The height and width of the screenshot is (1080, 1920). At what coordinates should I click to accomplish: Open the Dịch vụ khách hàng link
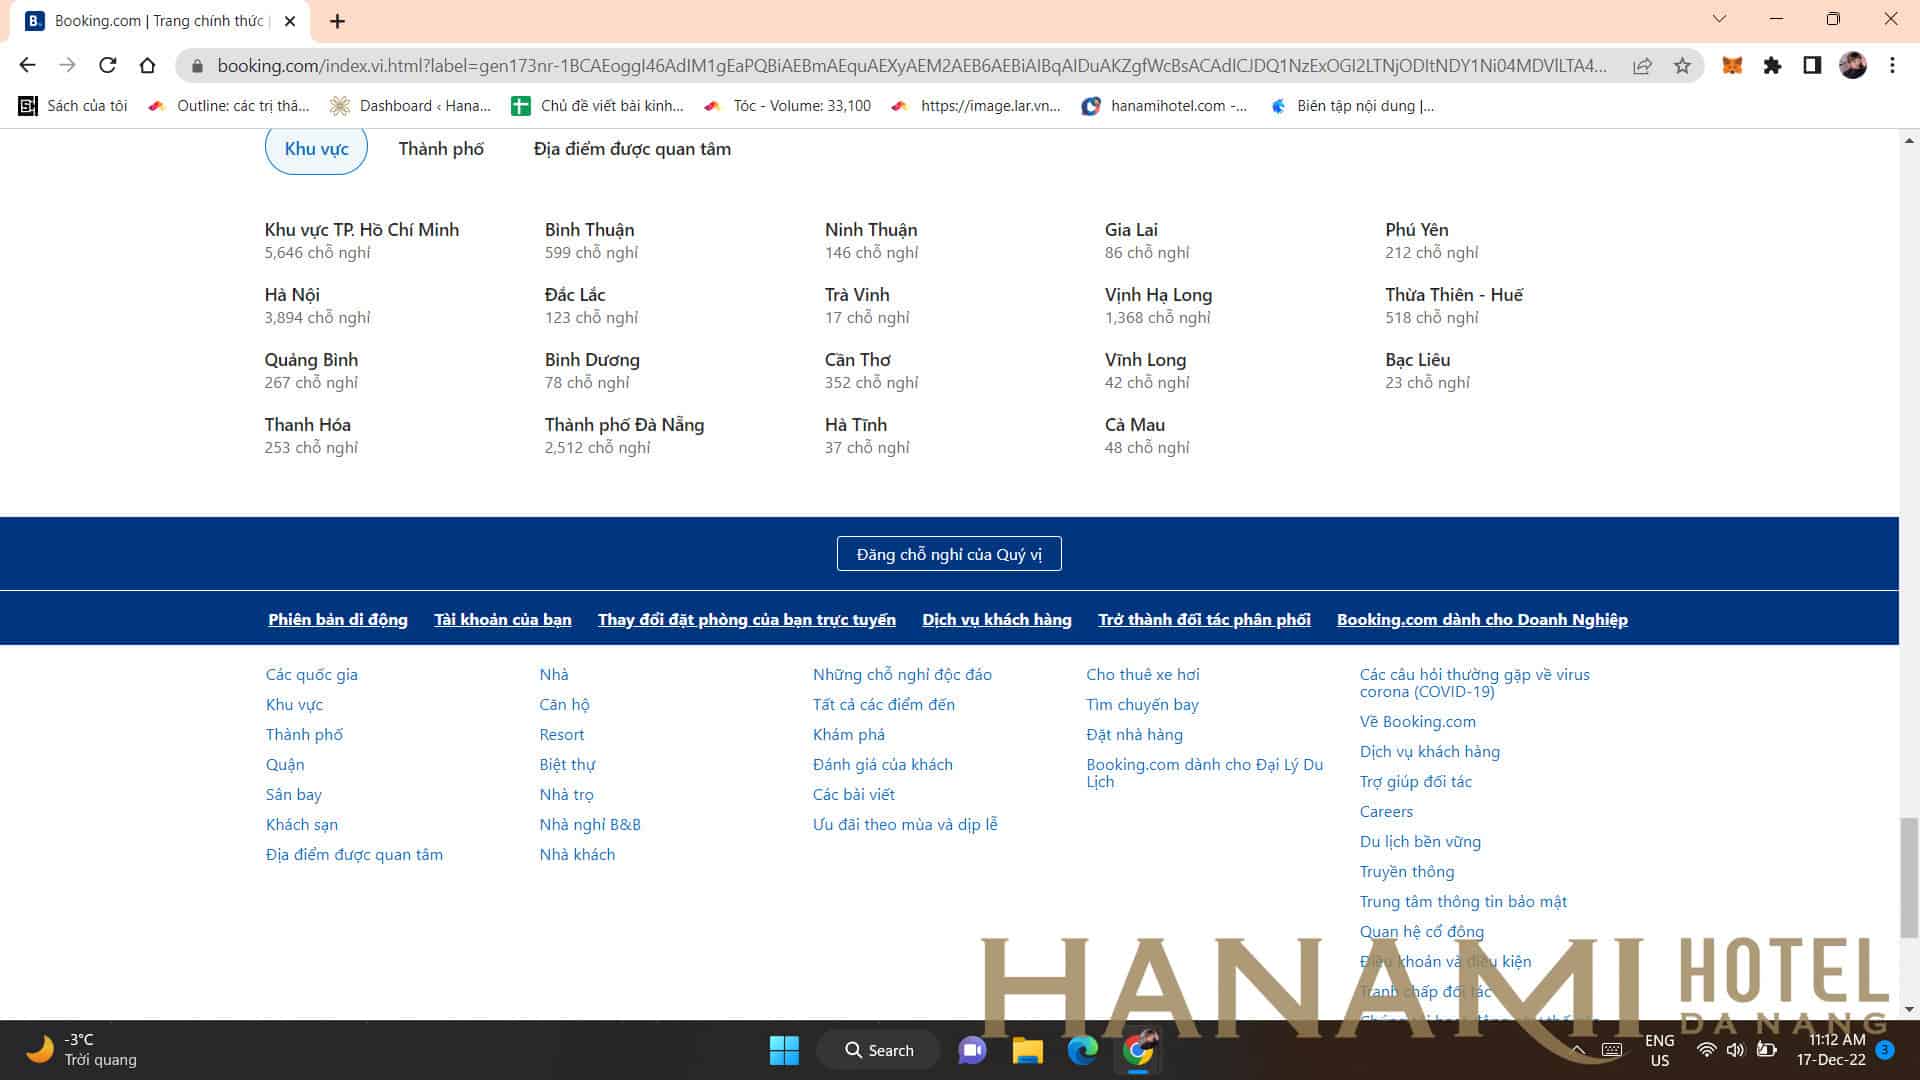996,620
